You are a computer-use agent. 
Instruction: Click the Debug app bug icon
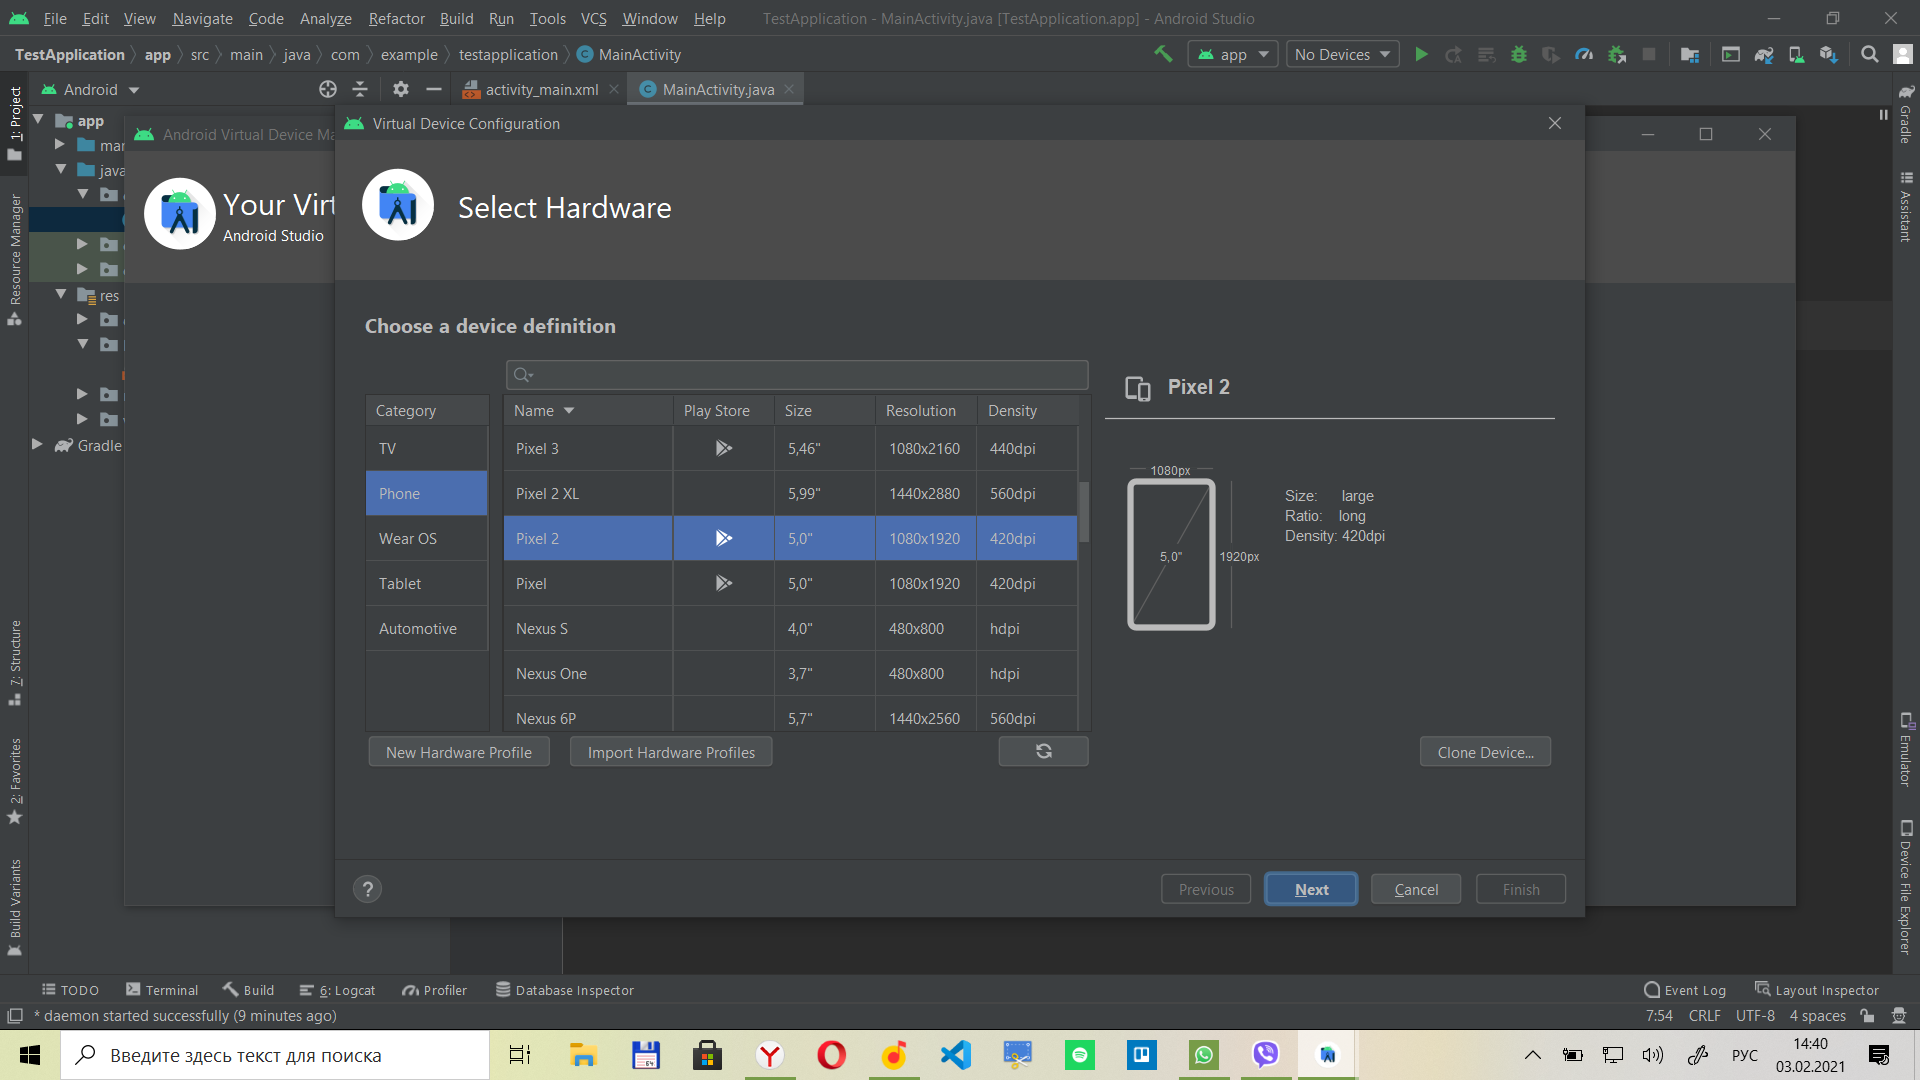[x=1518, y=54]
